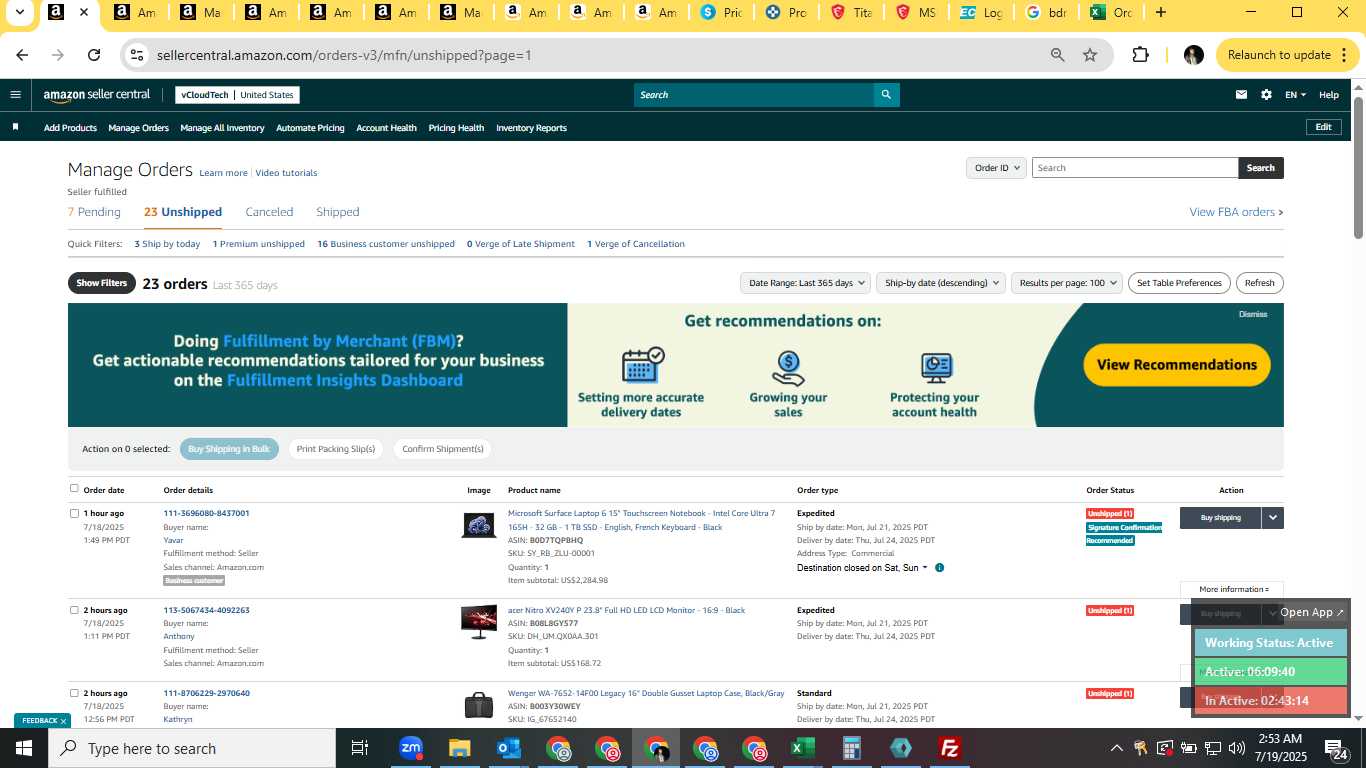Select checkbox for order 113-5067434-4092263
This screenshot has width=1366, height=768.
(74, 610)
